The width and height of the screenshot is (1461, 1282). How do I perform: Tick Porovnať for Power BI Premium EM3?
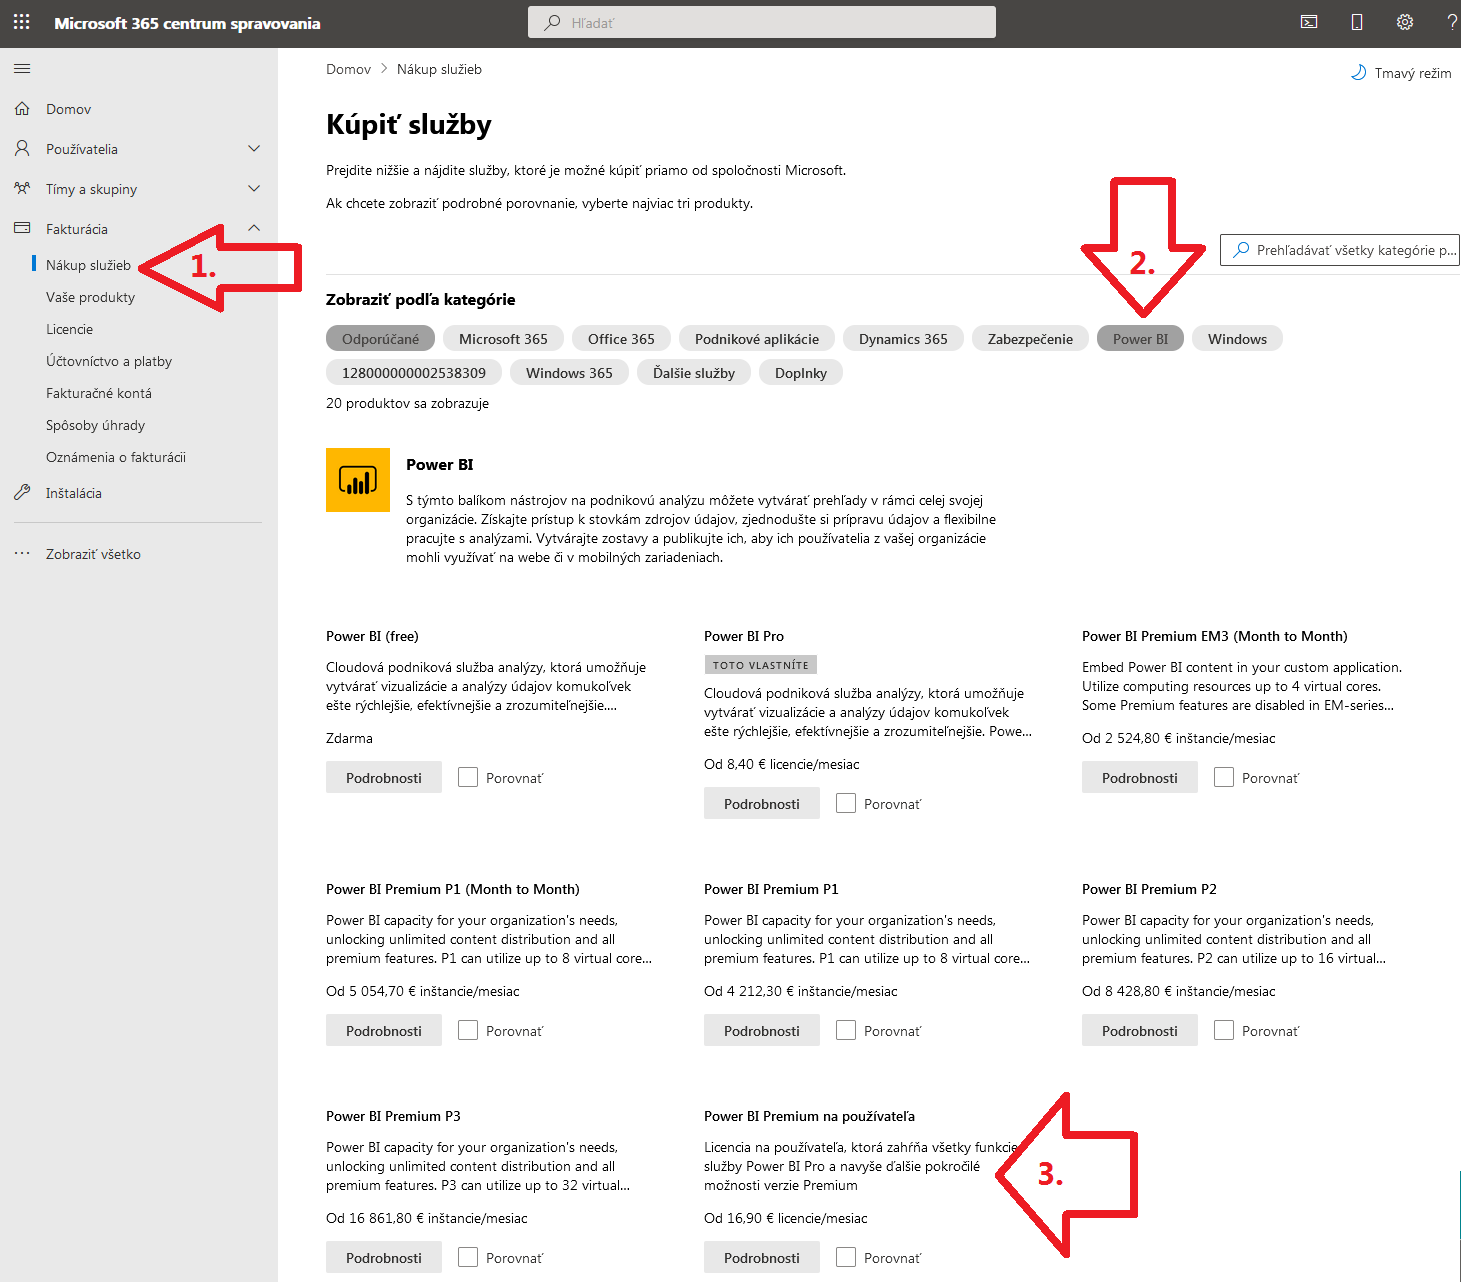point(1224,777)
